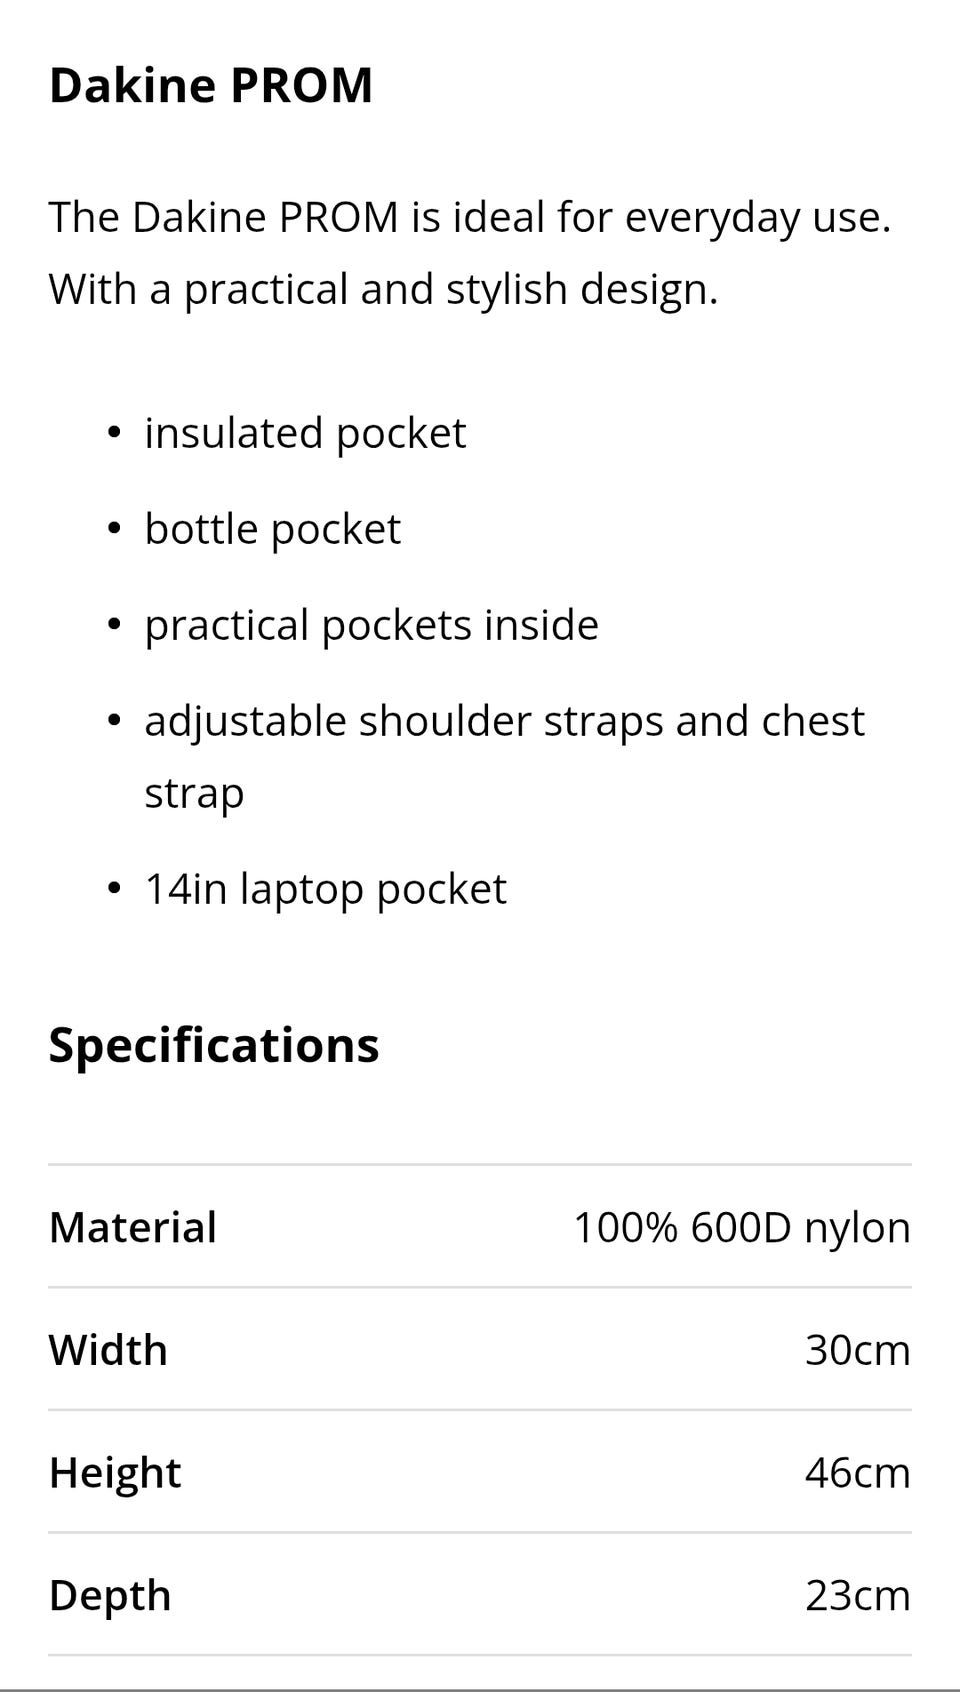Click the 30cm width value

point(858,1350)
